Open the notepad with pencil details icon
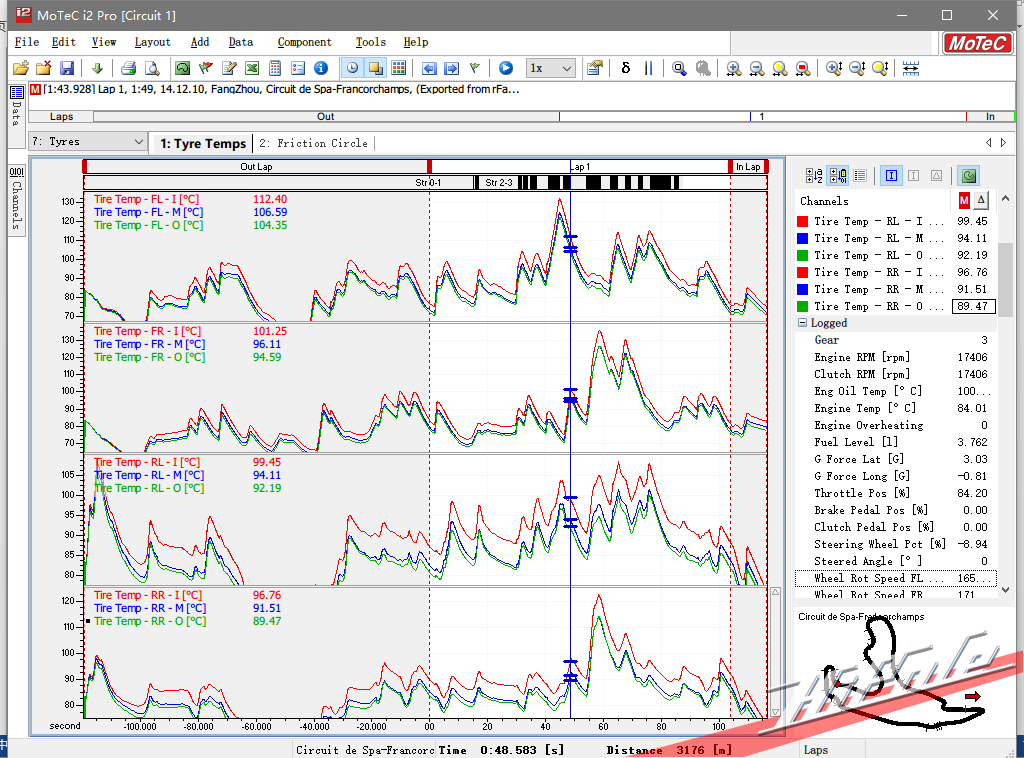The width and height of the screenshot is (1024, 758). [229, 68]
